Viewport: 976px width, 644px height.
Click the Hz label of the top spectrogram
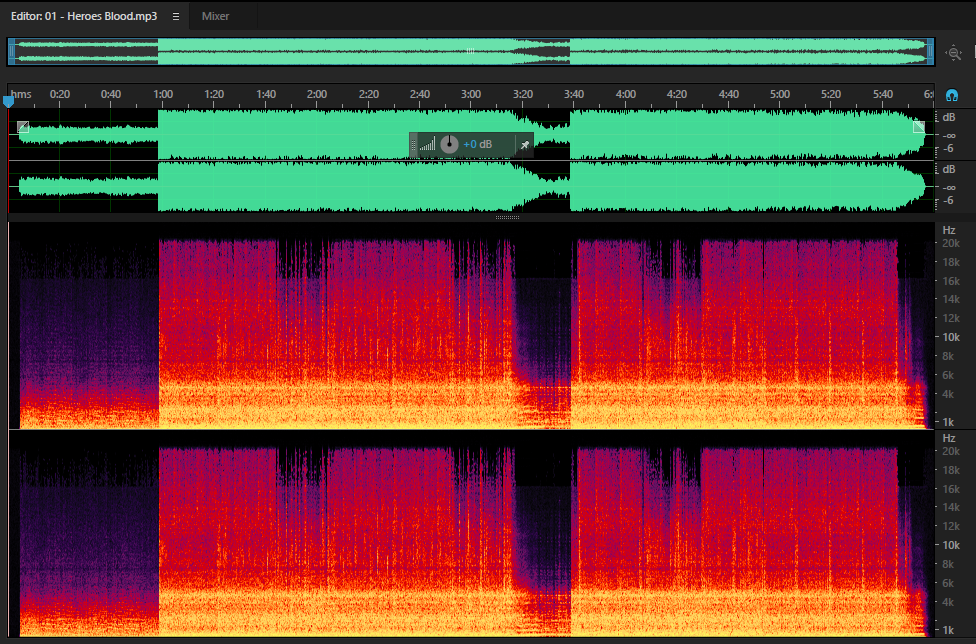pos(949,230)
